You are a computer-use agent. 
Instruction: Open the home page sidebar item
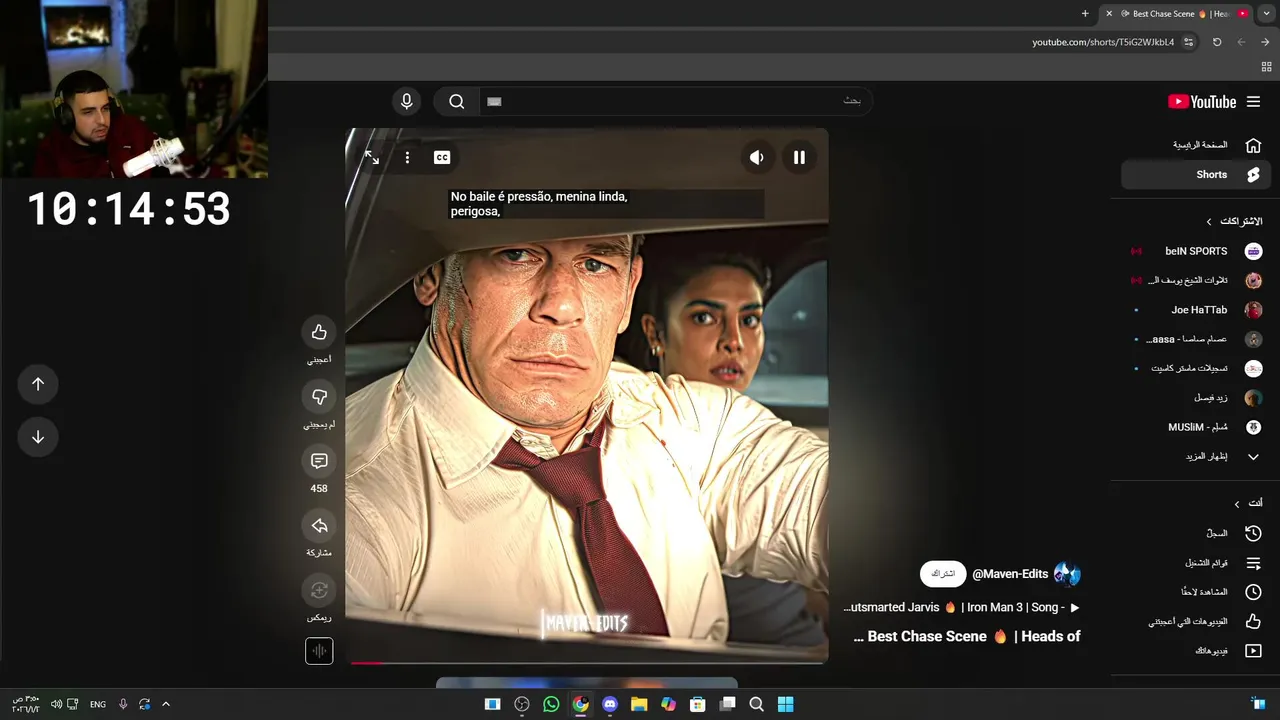pos(1195,145)
